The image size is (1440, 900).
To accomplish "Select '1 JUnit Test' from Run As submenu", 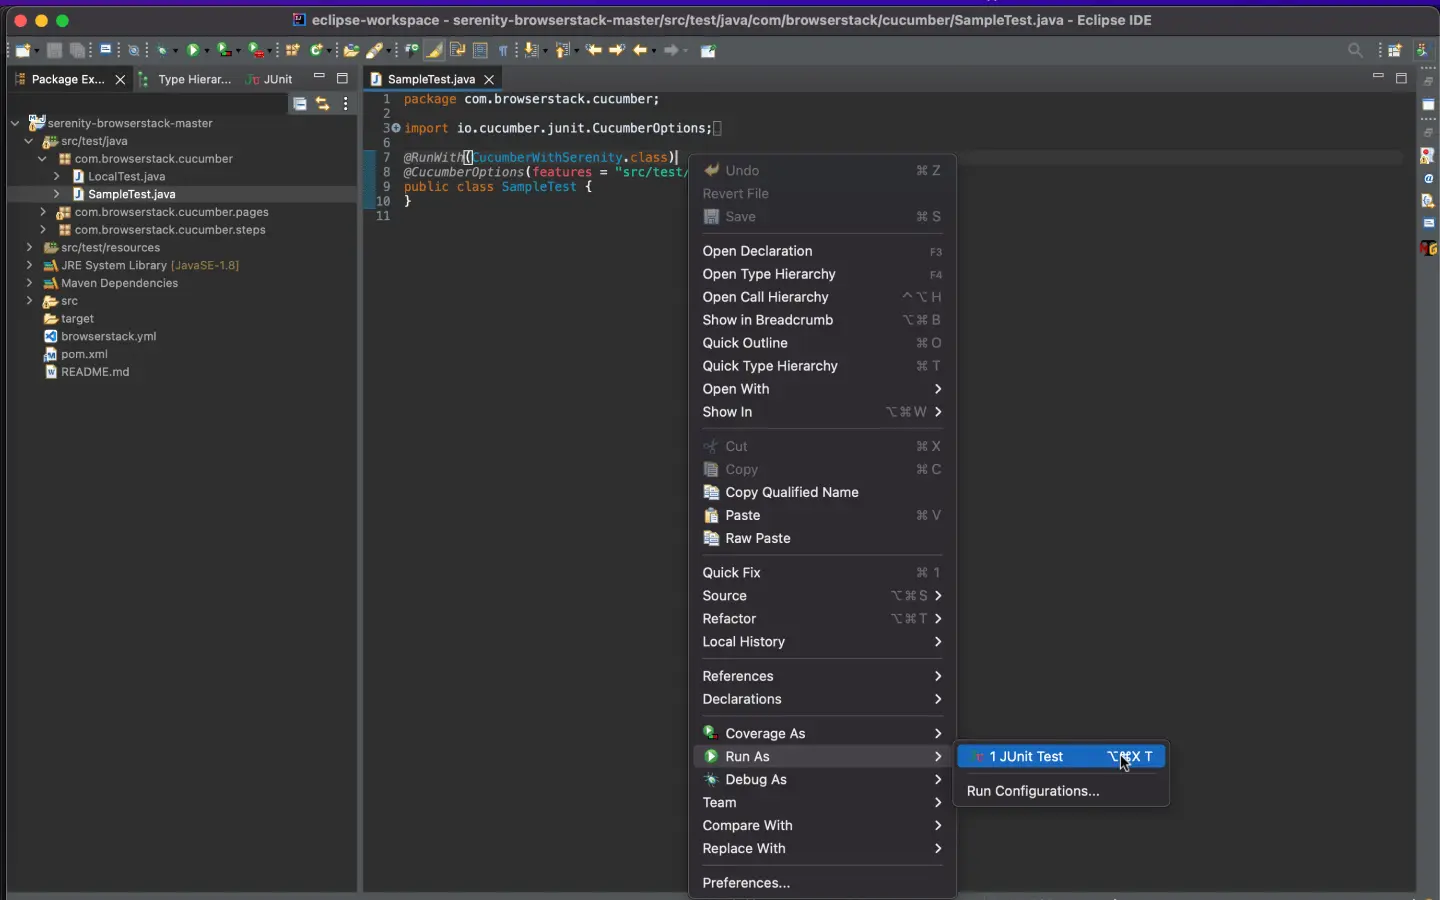I will click(1026, 757).
